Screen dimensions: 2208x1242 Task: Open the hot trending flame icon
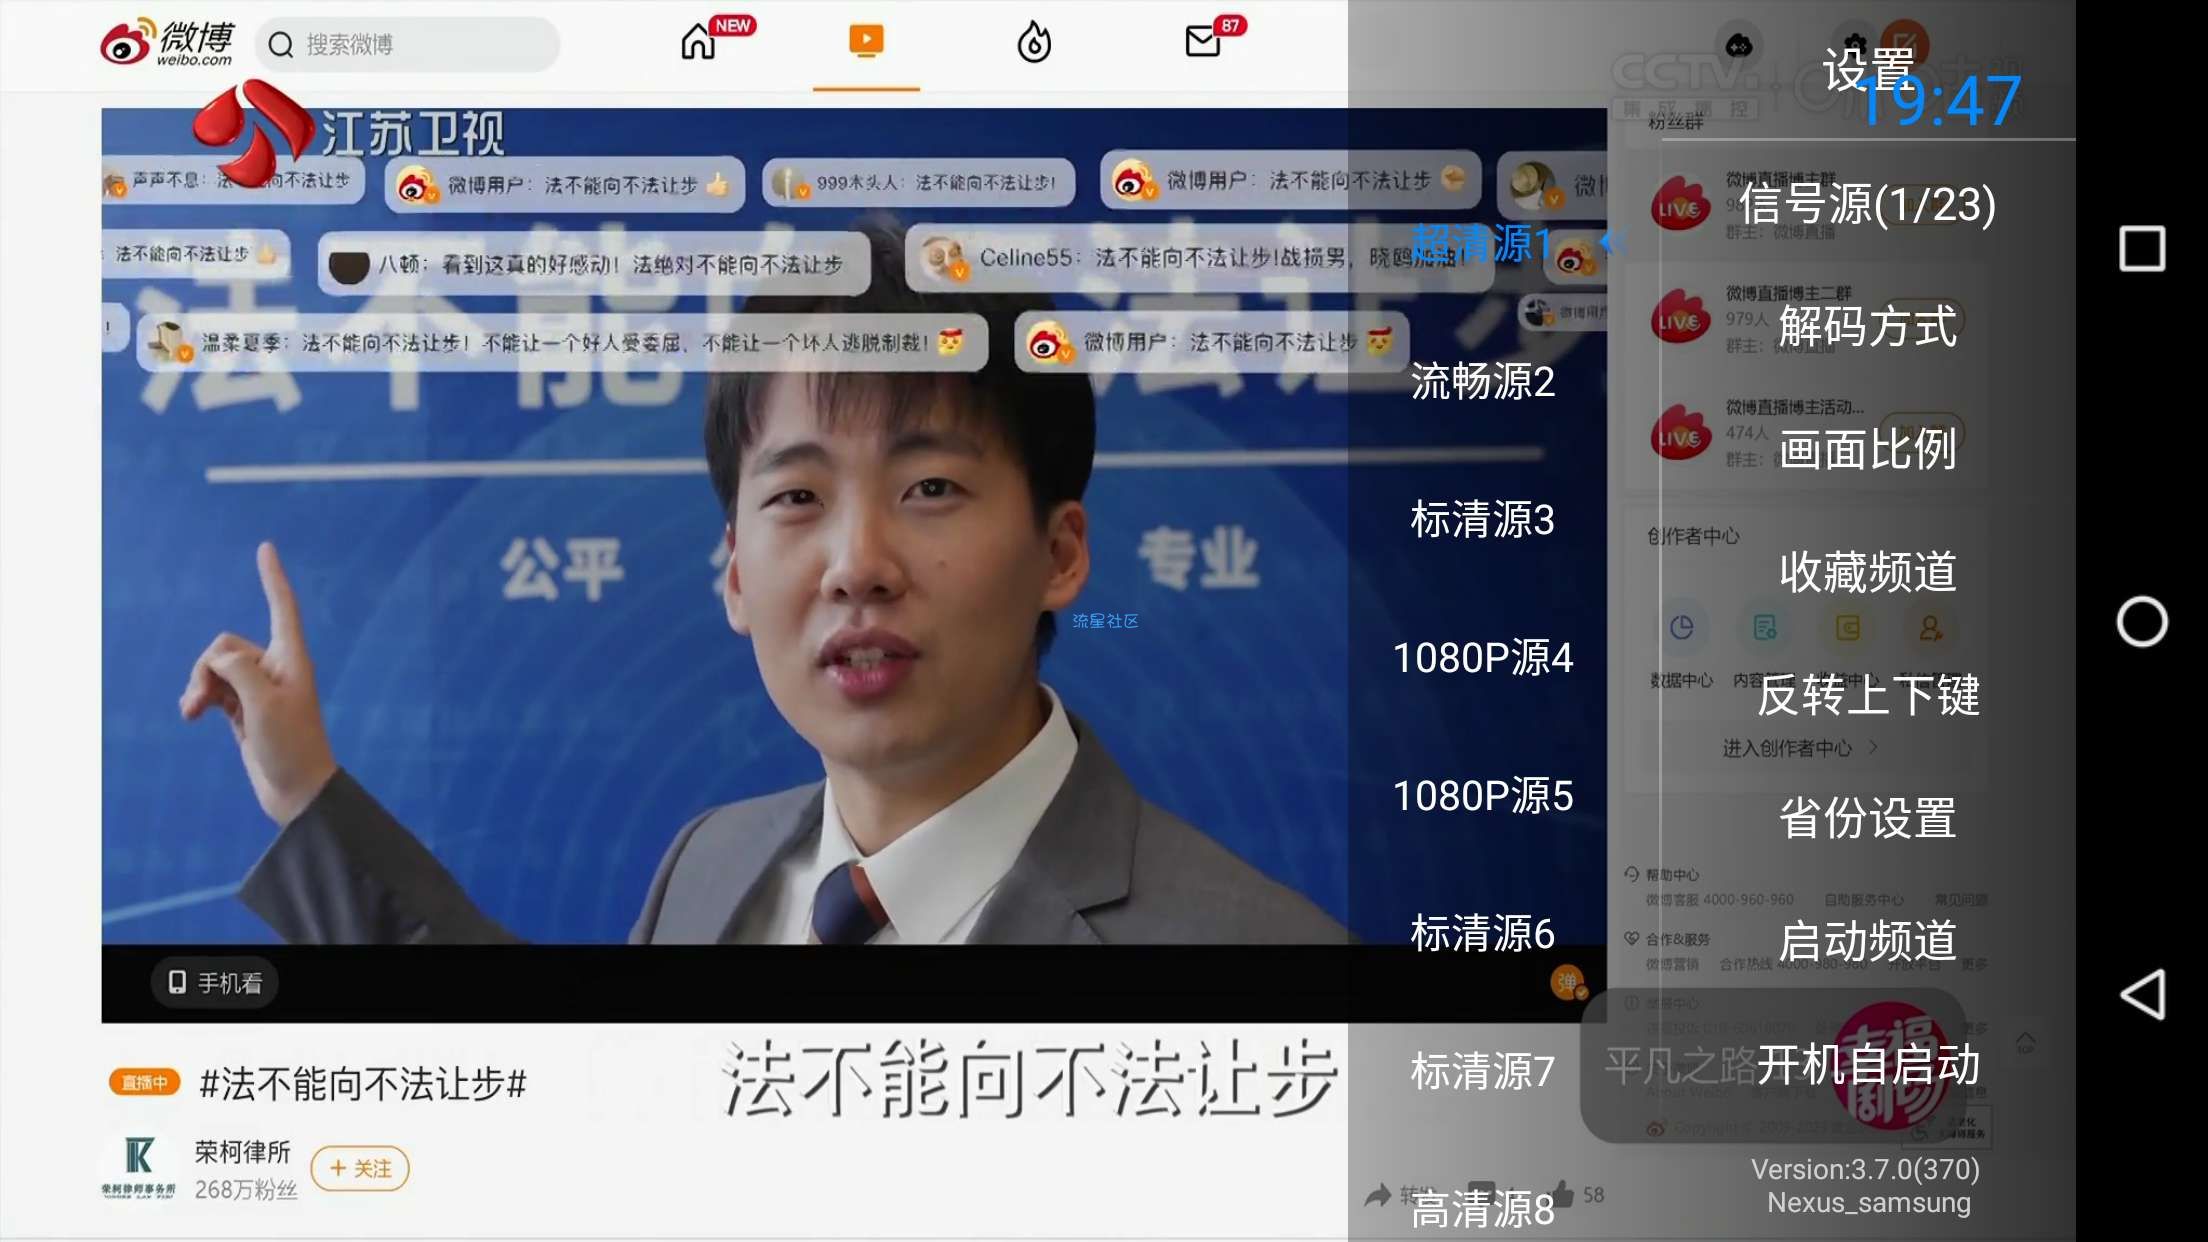(x=1034, y=42)
